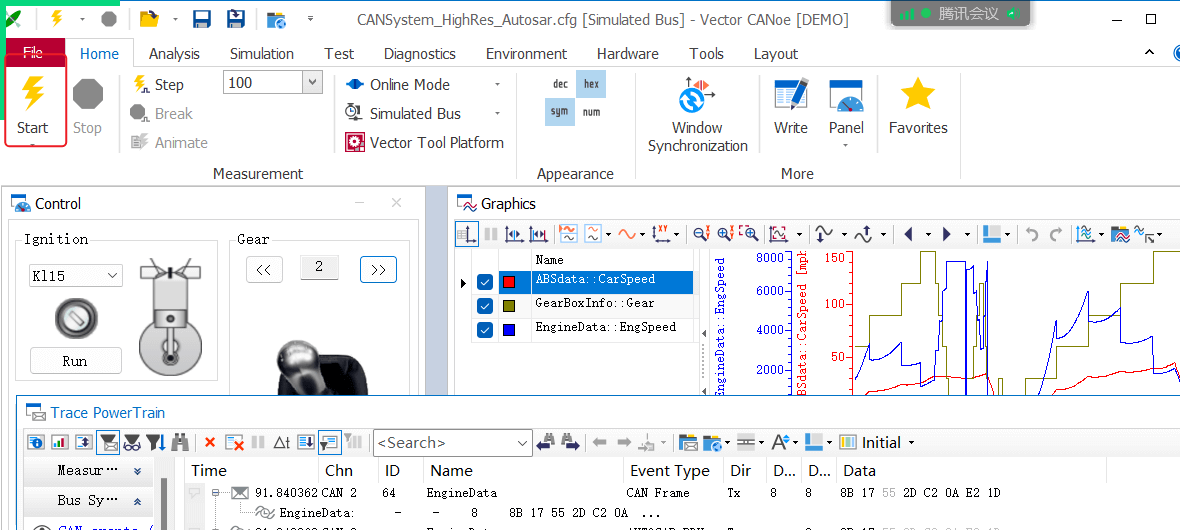Screen dimensions: 1180x530
Task: Shift gear down with the << button
Action: point(264,270)
